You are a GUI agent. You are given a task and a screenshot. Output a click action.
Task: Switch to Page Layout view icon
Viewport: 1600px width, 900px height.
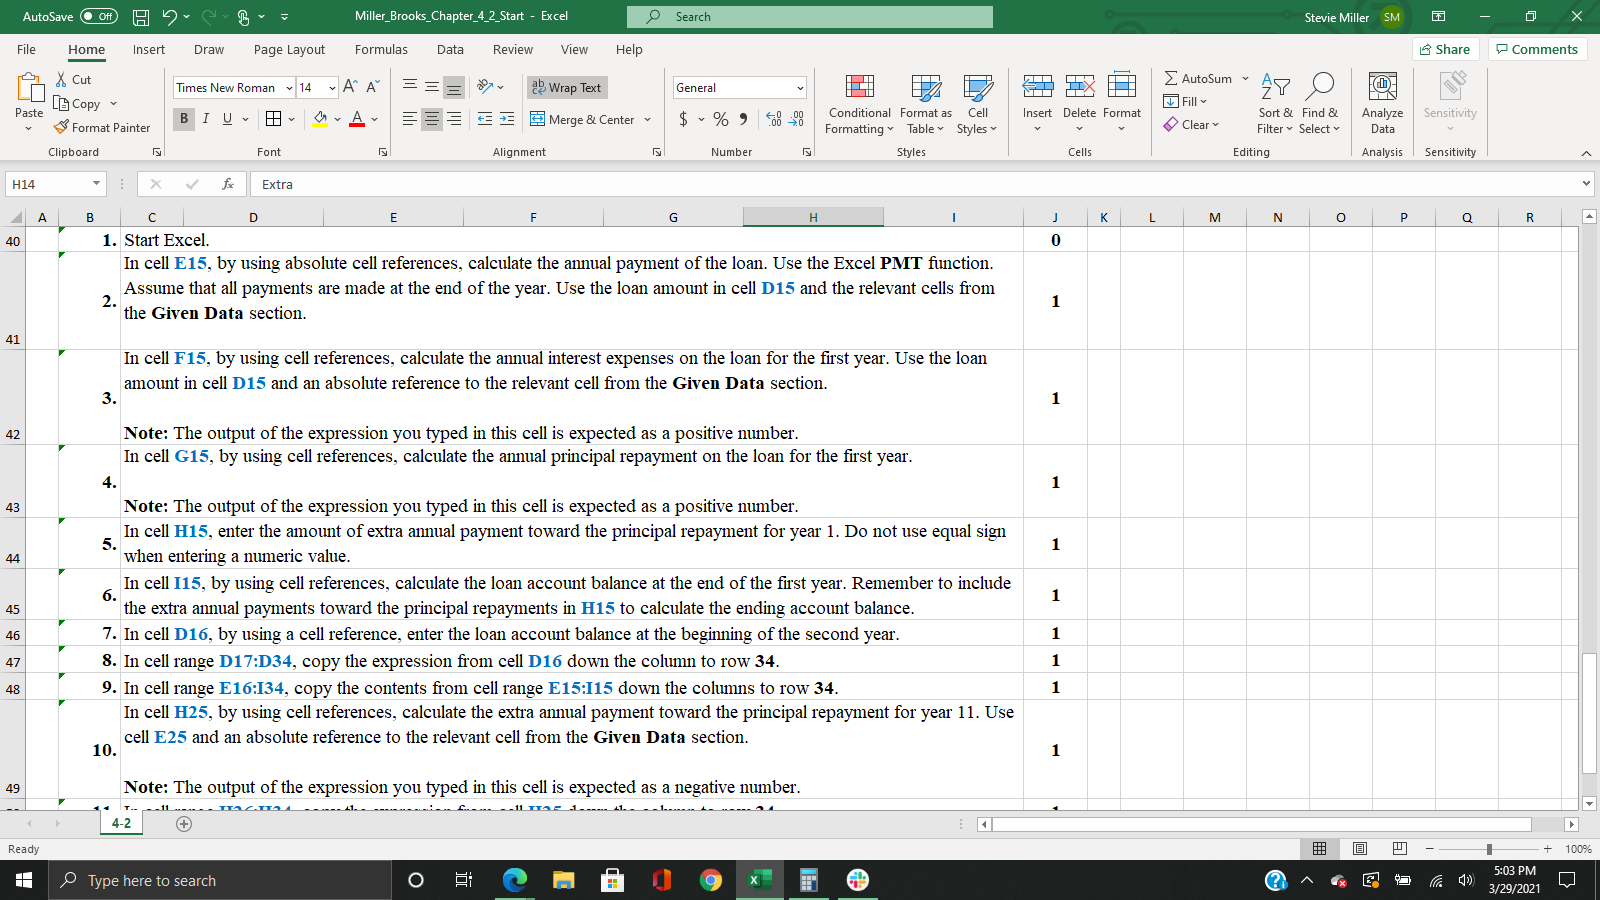(1360, 849)
